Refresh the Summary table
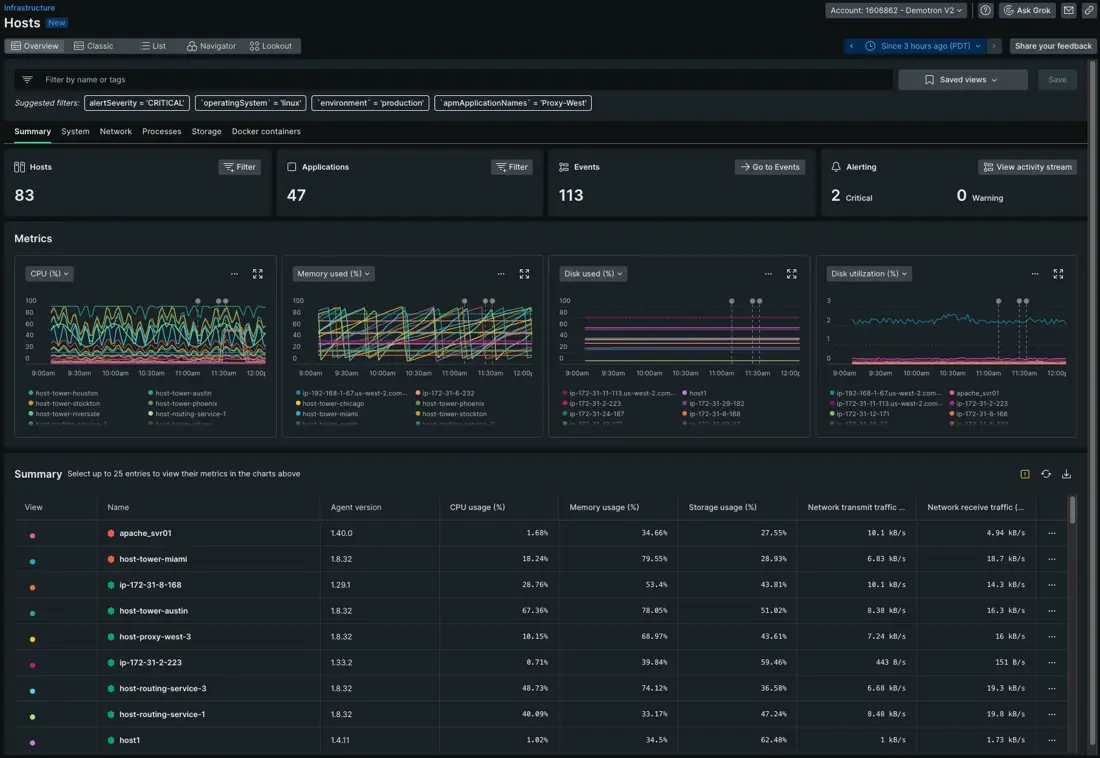The height and width of the screenshot is (758, 1100). click(x=1046, y=474)
